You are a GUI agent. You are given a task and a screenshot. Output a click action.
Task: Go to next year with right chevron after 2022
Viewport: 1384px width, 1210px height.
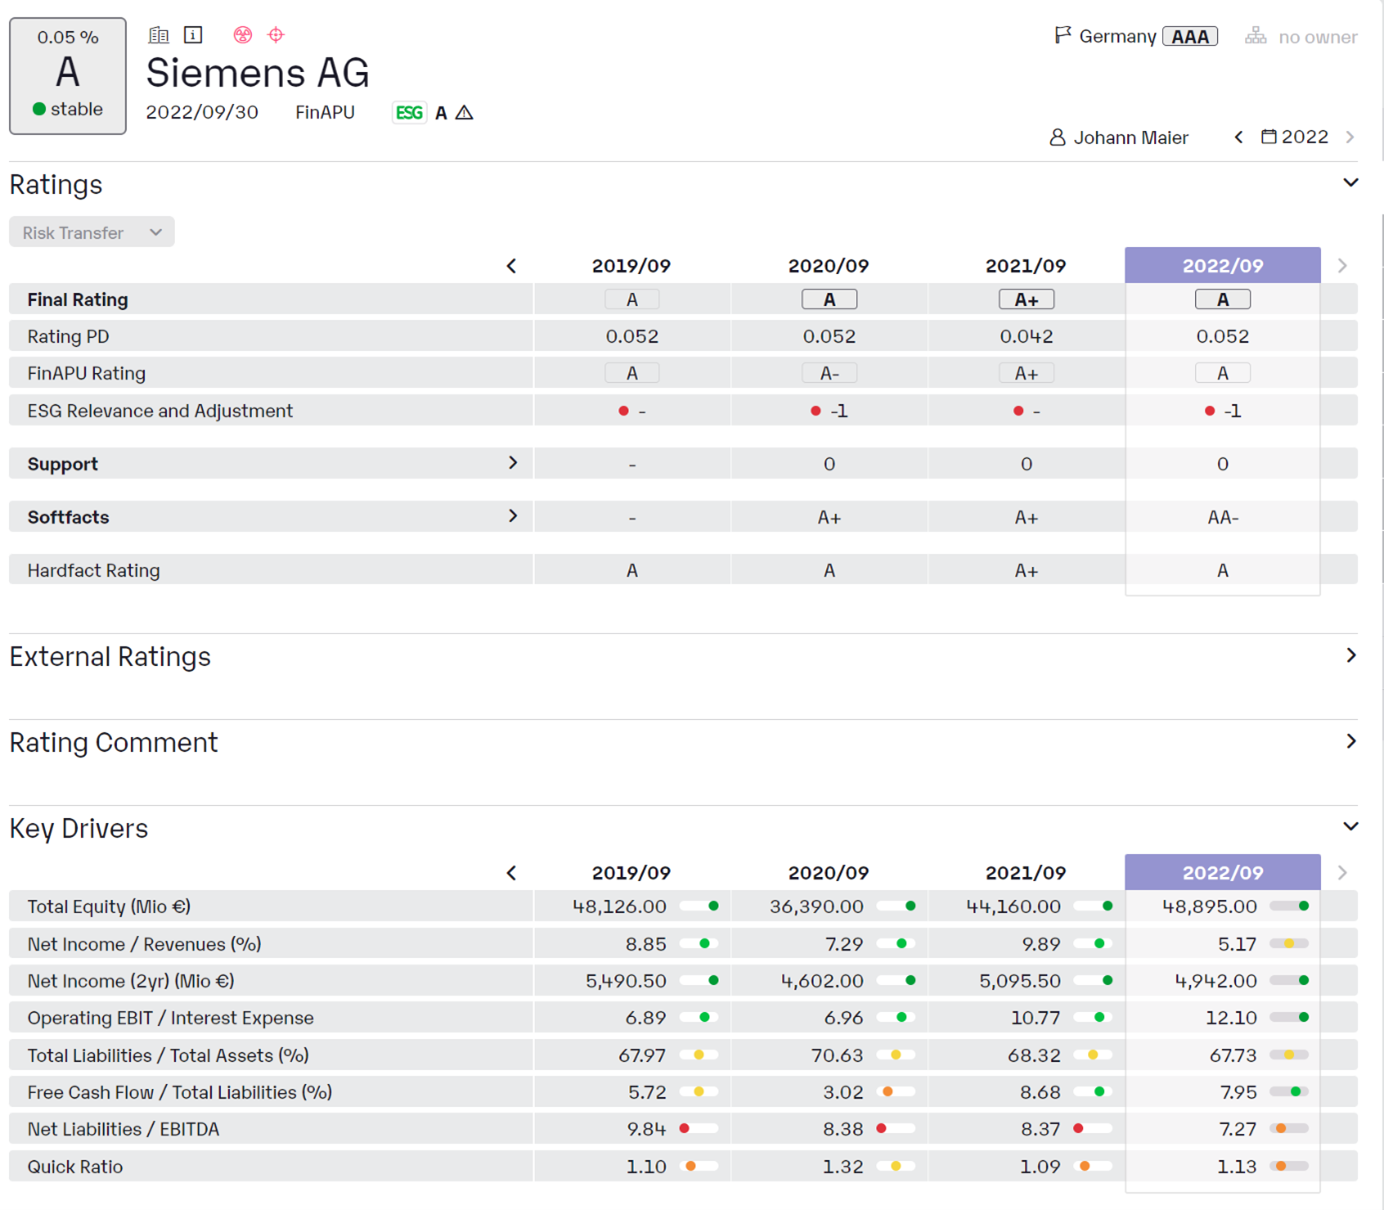point(1350,137)
